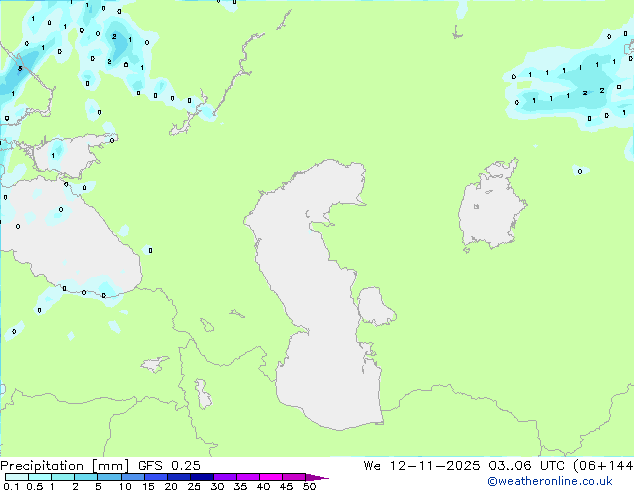Open the weatheronline.co.uk credit link

coord(550,481)
